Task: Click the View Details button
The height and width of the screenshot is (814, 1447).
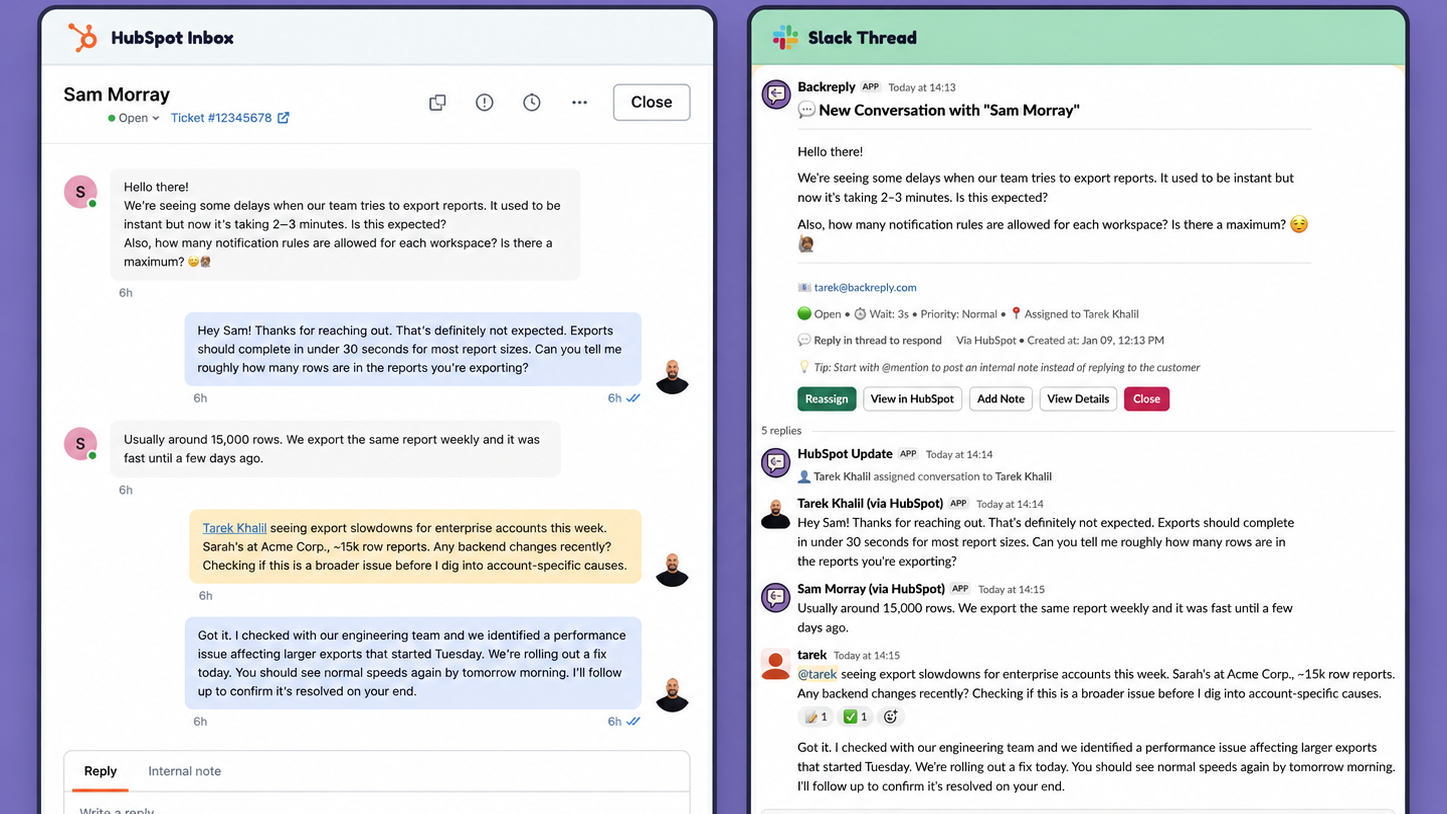Action: pyautogui.click(x=1078, y=399)
